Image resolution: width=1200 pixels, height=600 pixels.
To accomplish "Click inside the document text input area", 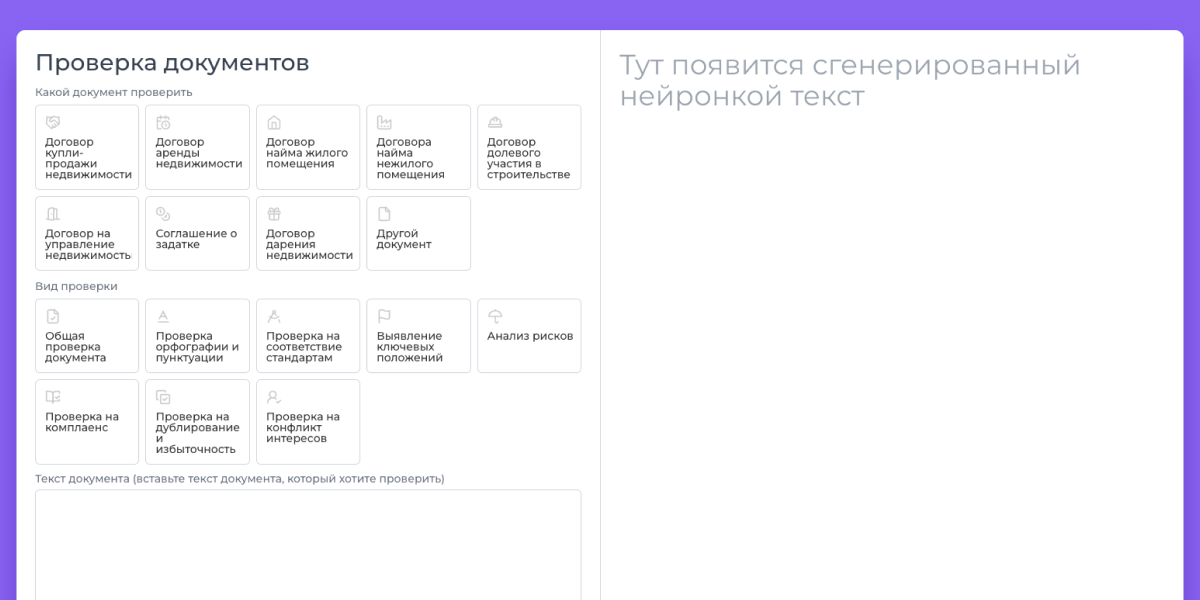I will click(308, 545).
